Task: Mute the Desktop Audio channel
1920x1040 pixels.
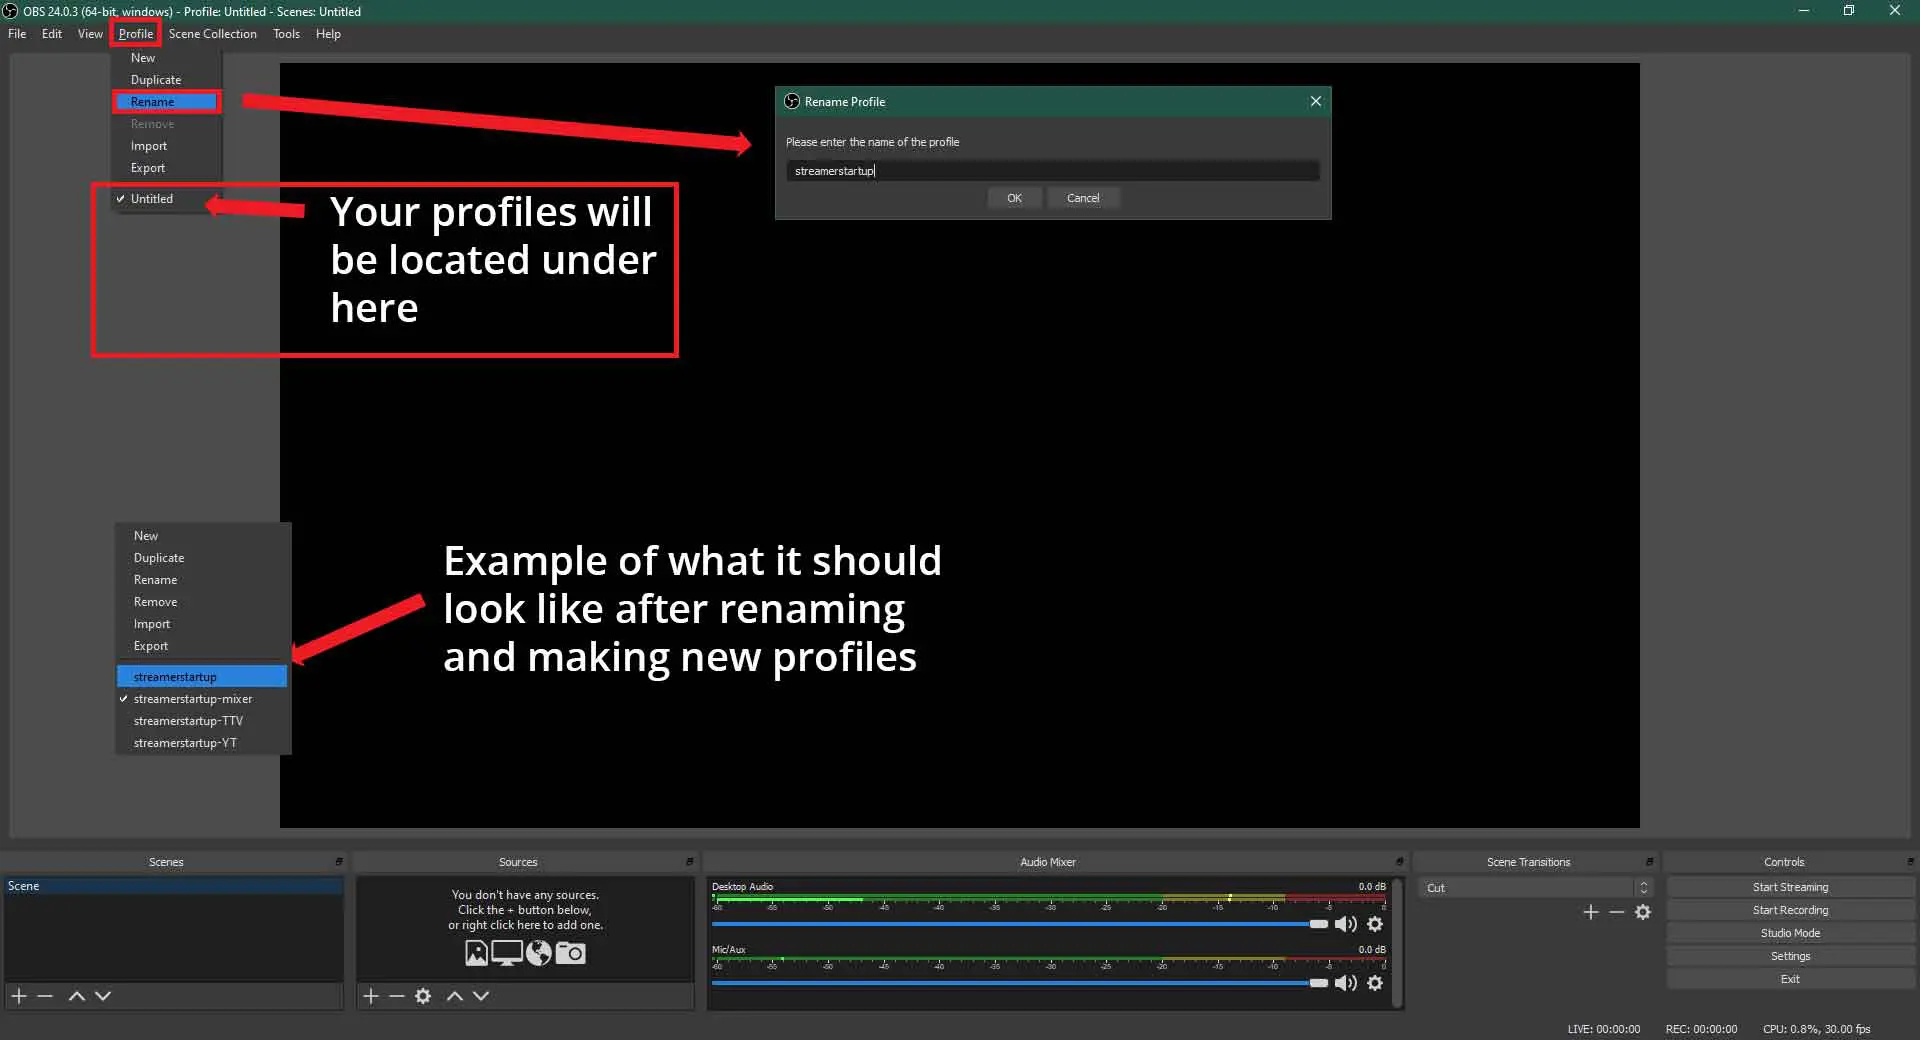Action: tap(1346, 924)
